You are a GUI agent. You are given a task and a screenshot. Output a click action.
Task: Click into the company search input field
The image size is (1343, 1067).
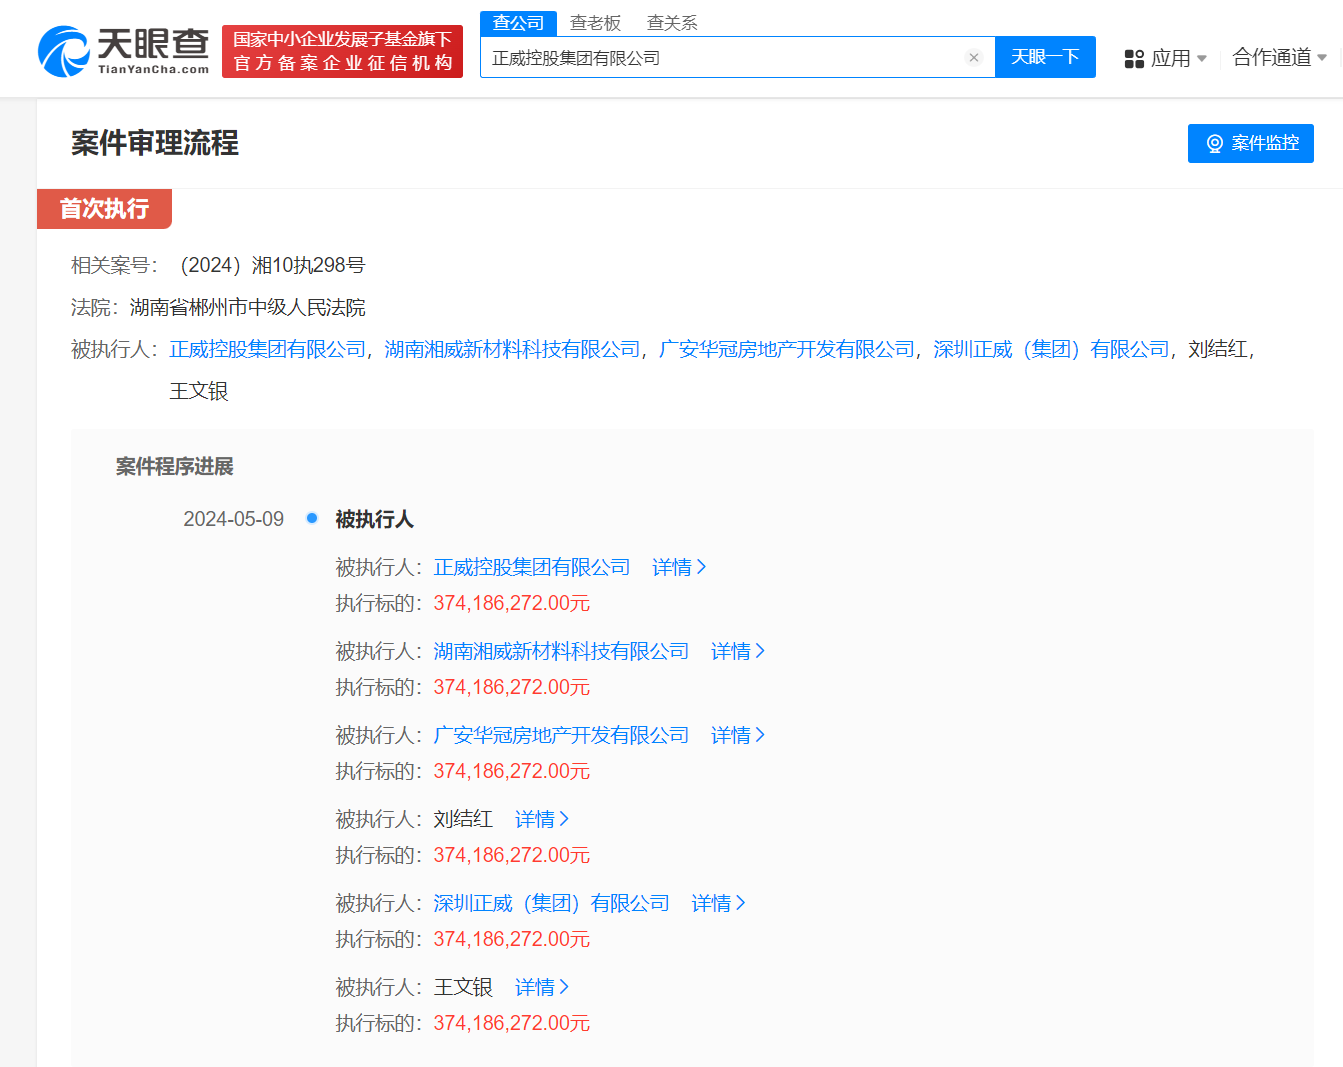click(x=720, y=58)
